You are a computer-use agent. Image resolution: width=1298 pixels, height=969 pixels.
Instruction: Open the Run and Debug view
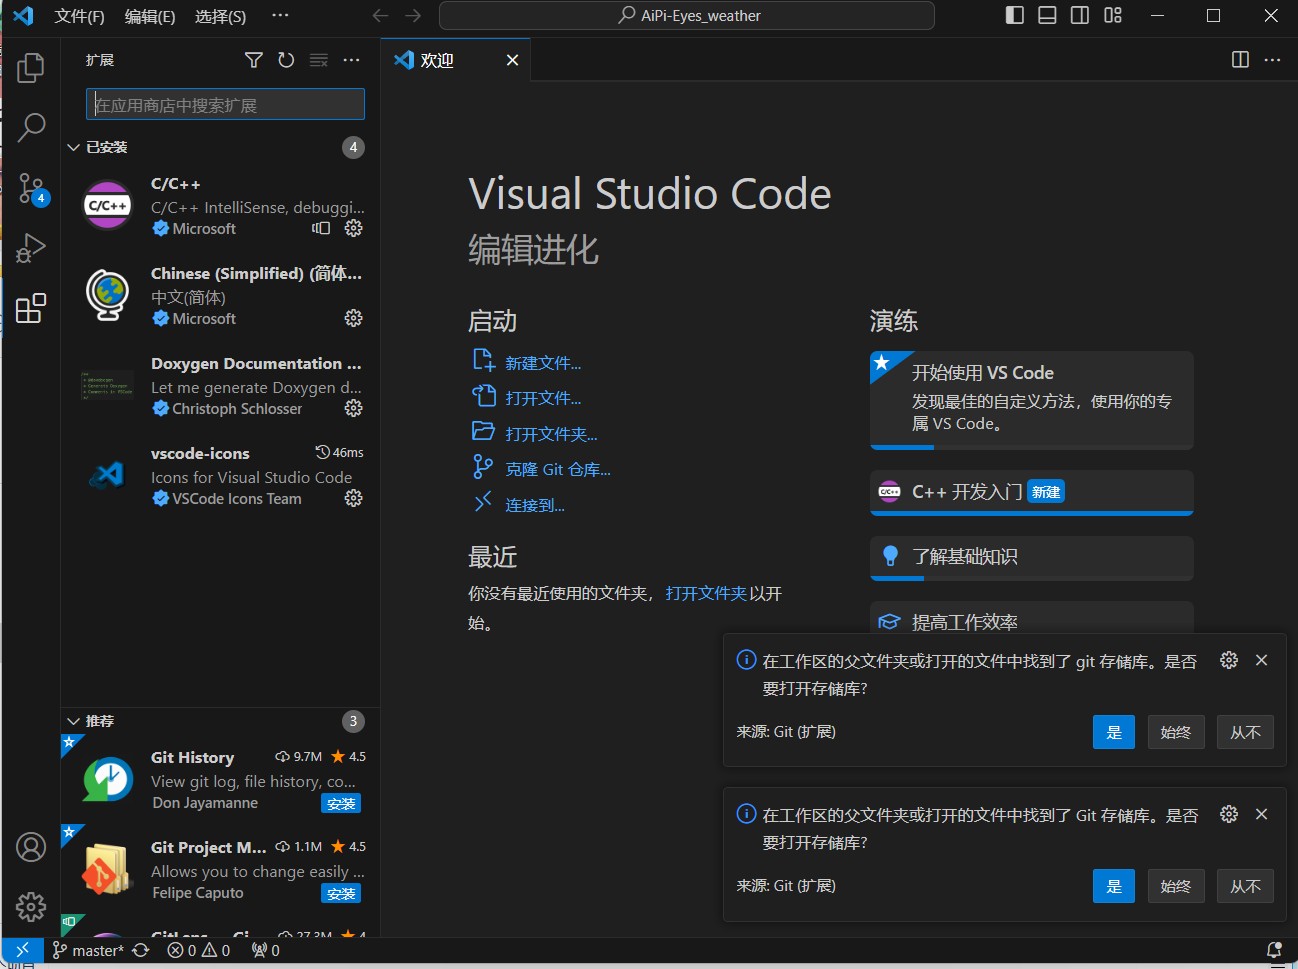click(31, 248)
